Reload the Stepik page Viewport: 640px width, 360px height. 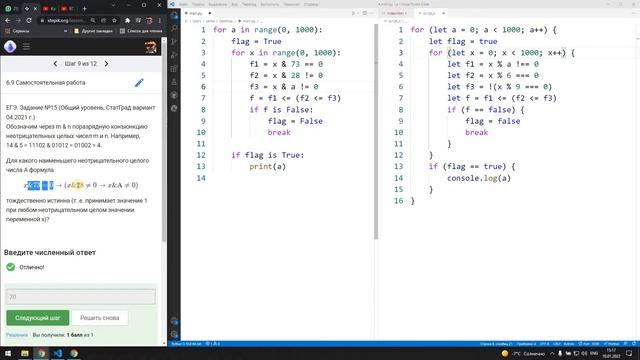(x=29, y=20)
